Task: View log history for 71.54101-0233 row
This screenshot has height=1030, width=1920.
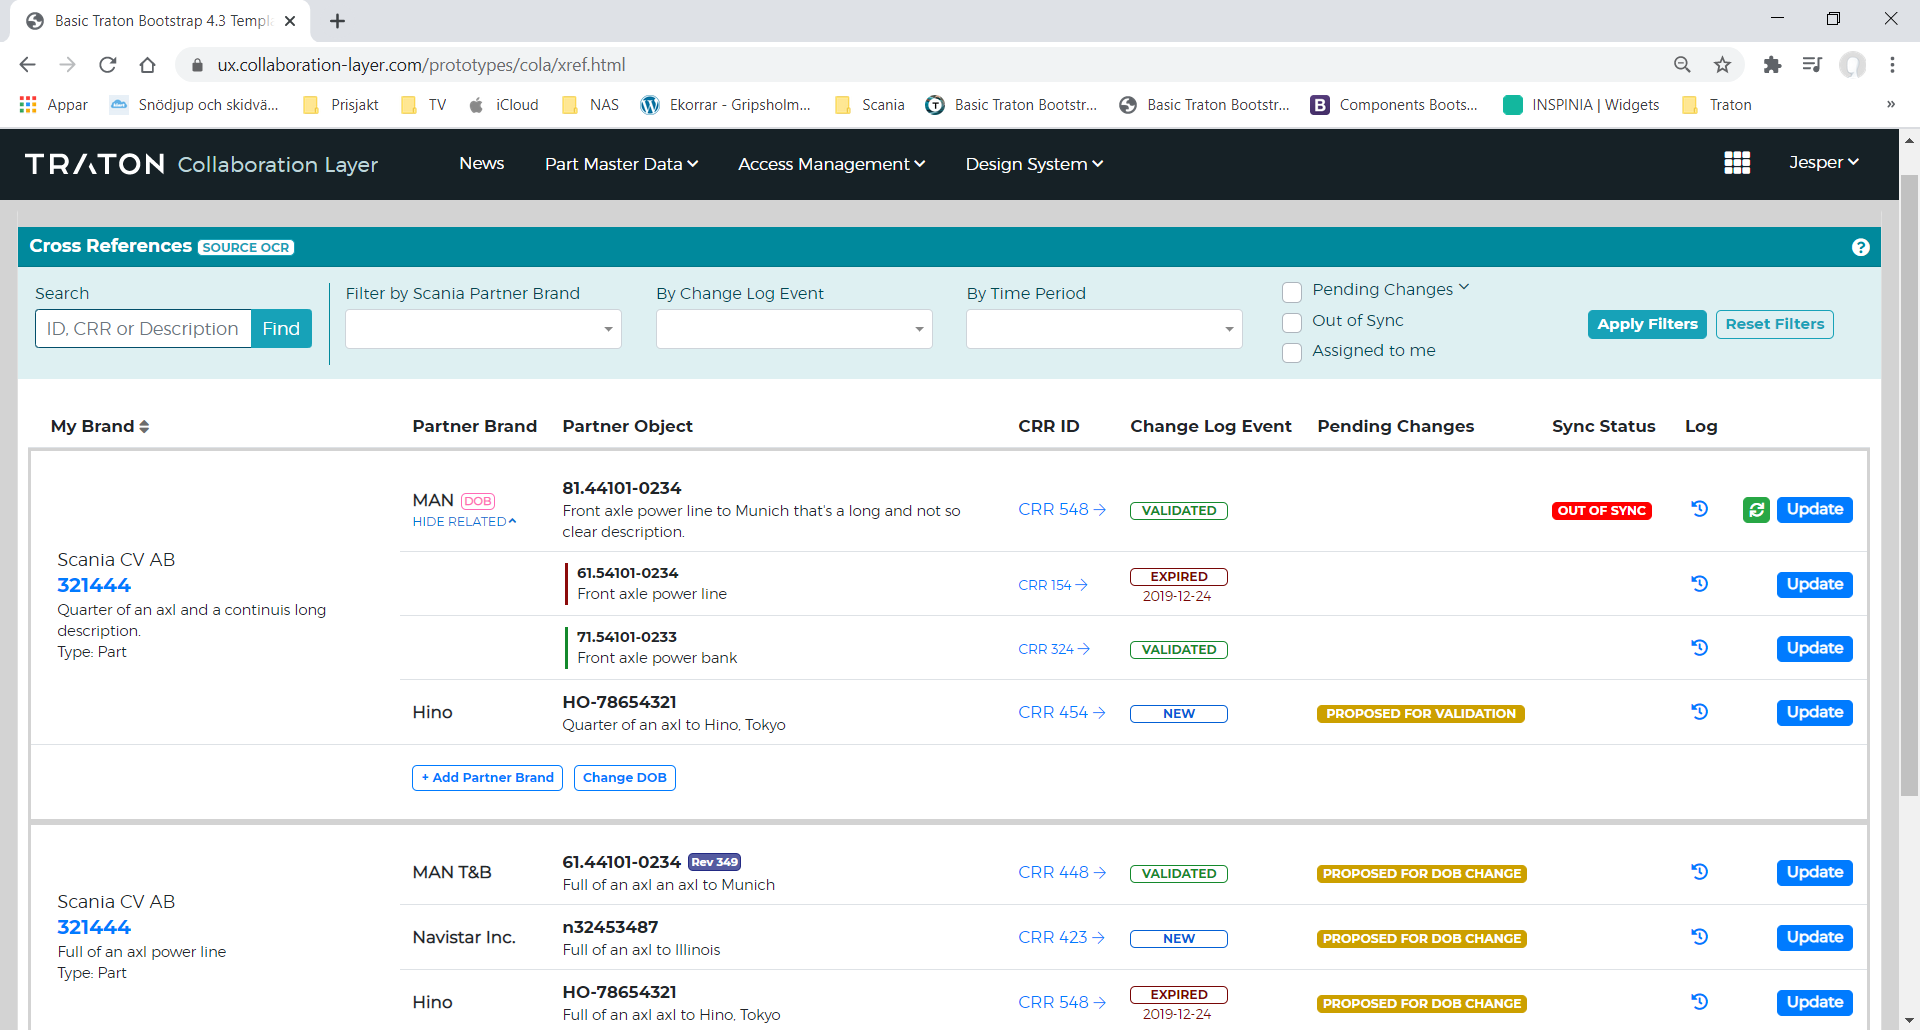Action: (x=1699, y=648)
